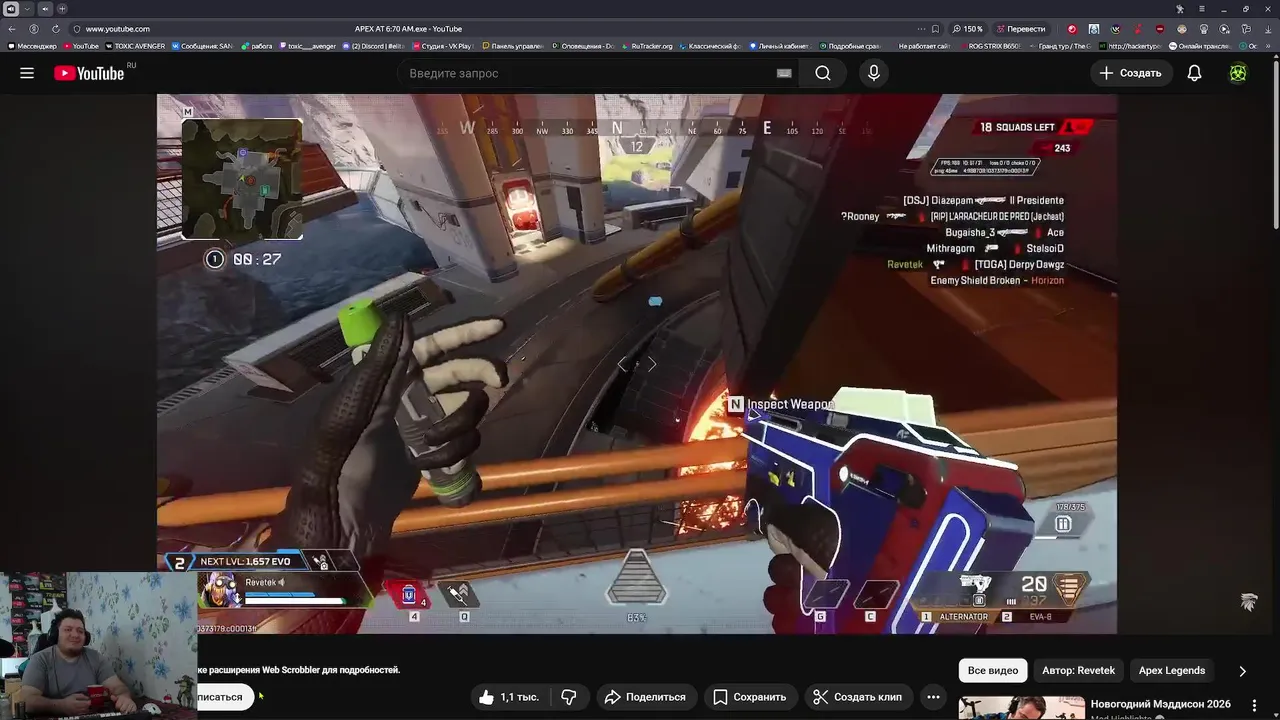The image size is (1280, 720).
Task: Click the browser back arrow
Action: point(12,29)
